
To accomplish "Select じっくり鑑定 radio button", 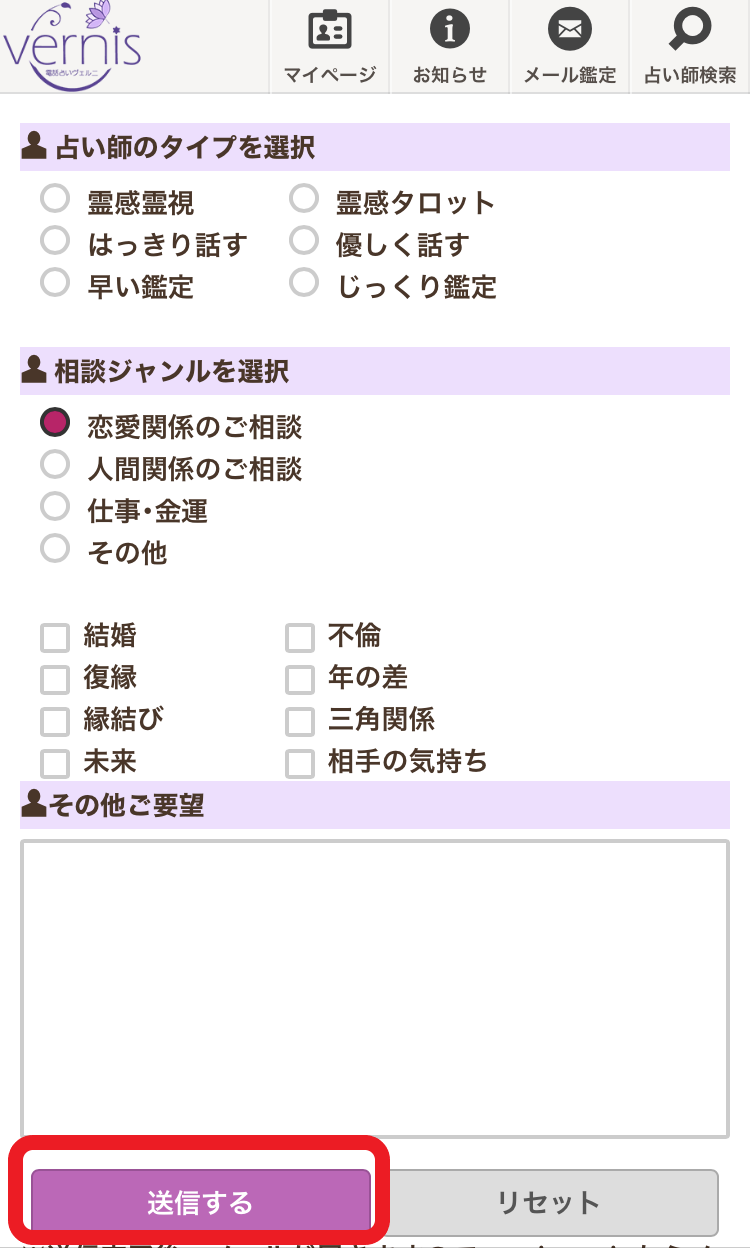I will click(304, 283).
